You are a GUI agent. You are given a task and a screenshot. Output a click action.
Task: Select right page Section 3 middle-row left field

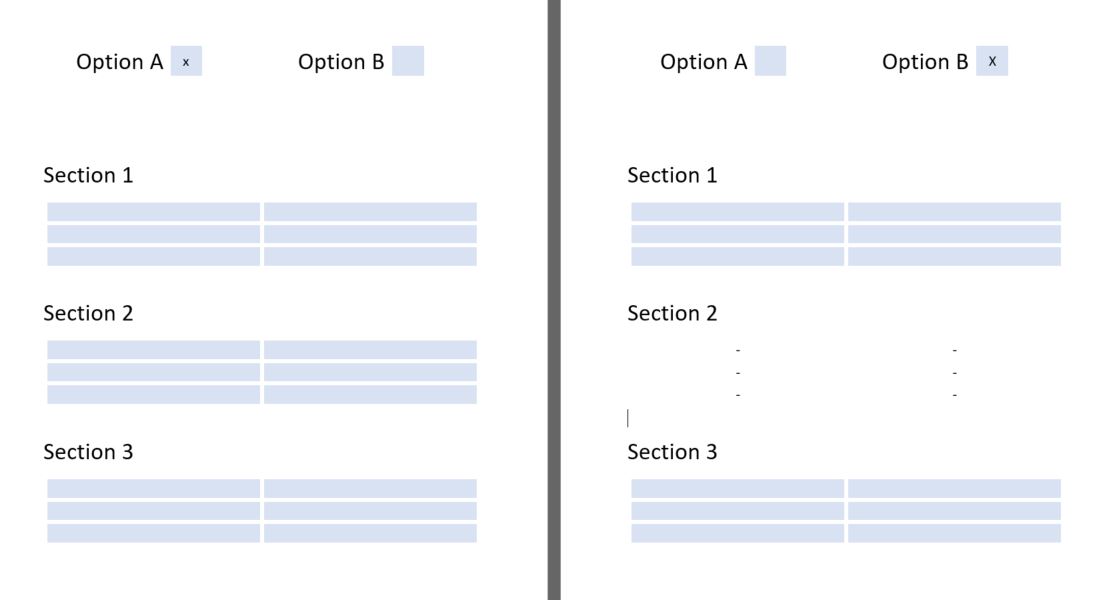tap(737, 510)
